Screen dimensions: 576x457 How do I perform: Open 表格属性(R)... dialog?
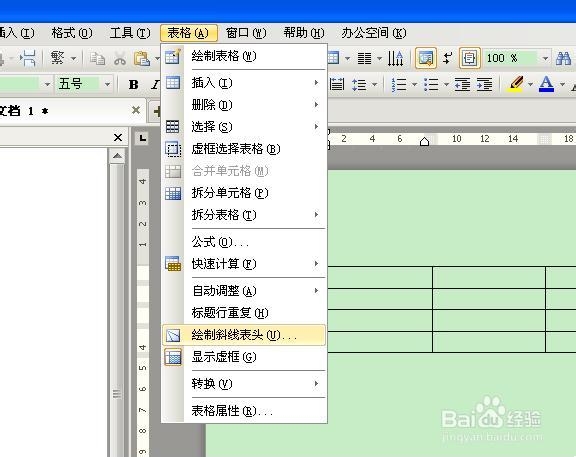click(x=244, y=411)
